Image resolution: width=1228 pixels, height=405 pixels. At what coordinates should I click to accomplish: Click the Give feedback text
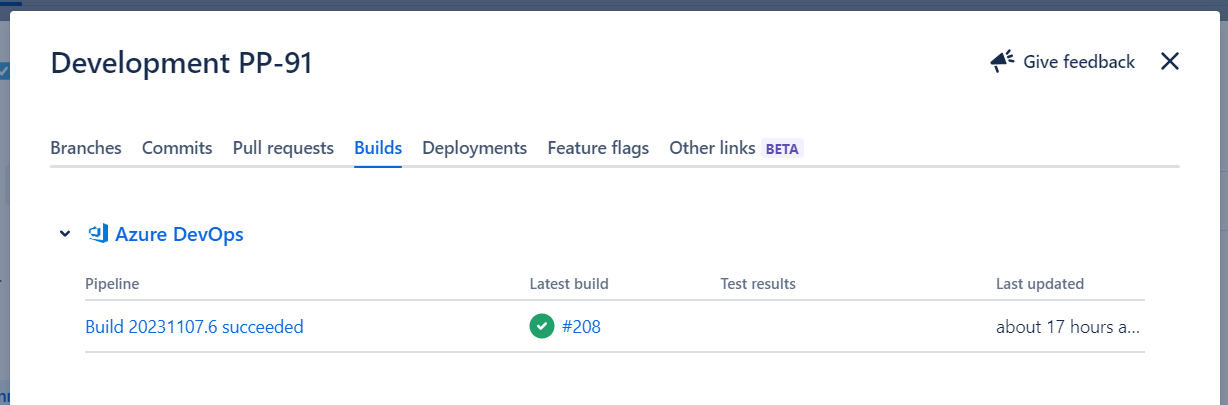coord(1078,62)
